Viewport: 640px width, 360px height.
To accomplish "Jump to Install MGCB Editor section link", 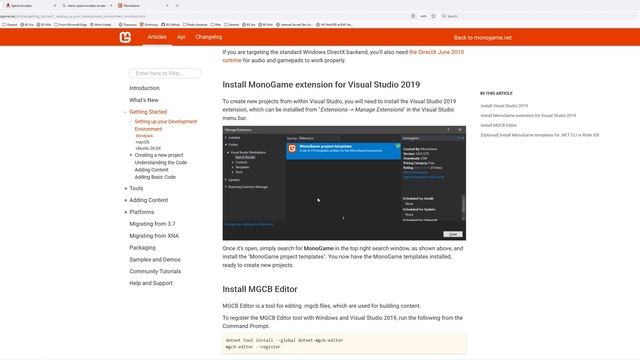I will pyautogui.click(x=498, y=125).
